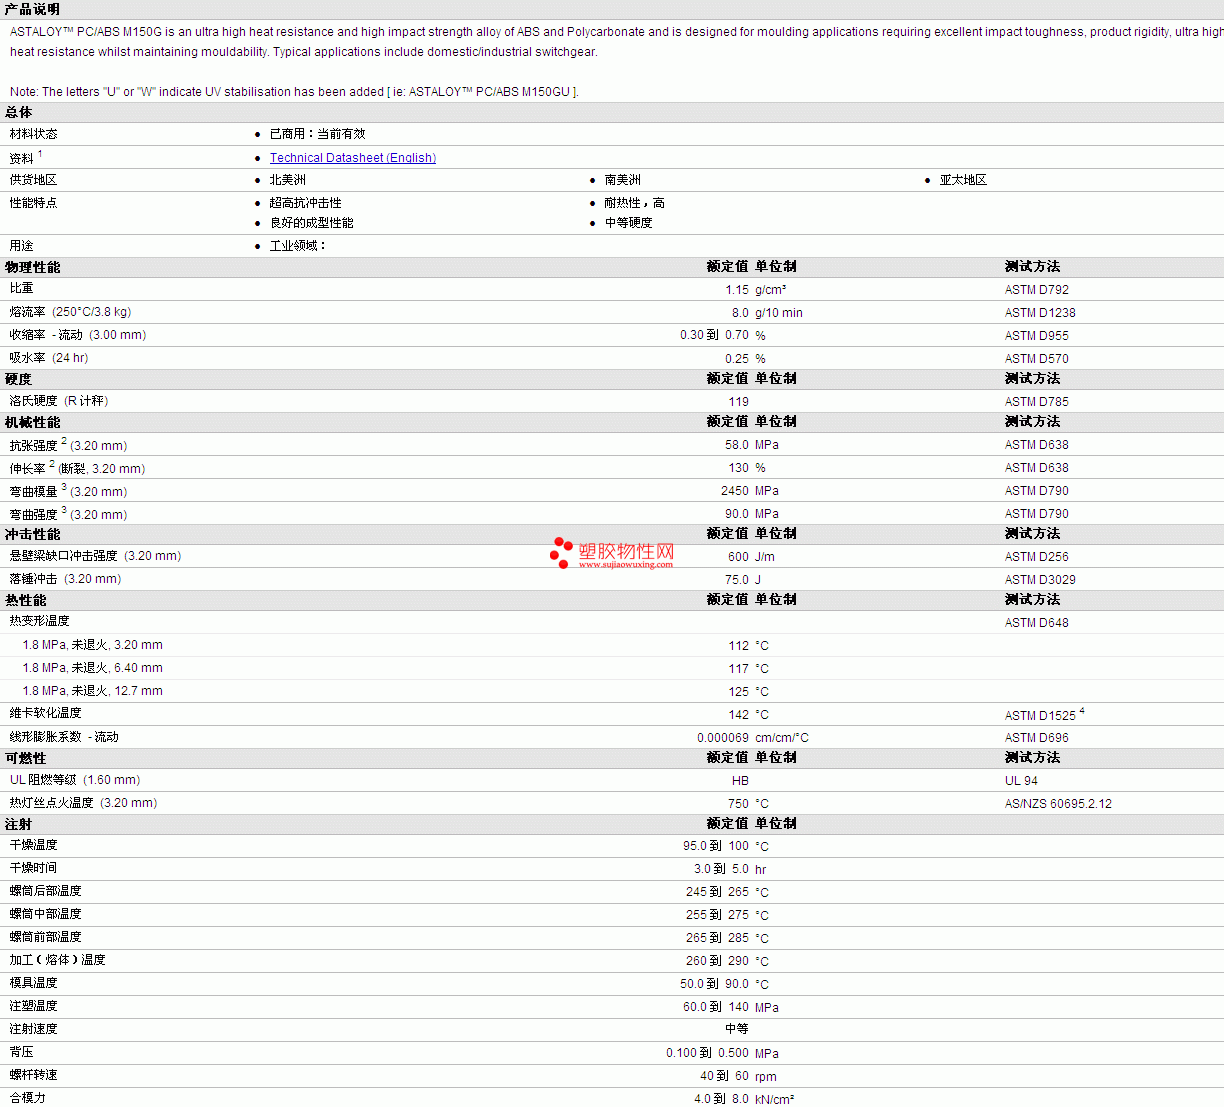The image size is (1224, 1107).
Task: Click the 落锤冲击 row label
Action: [x=66, y=579]
